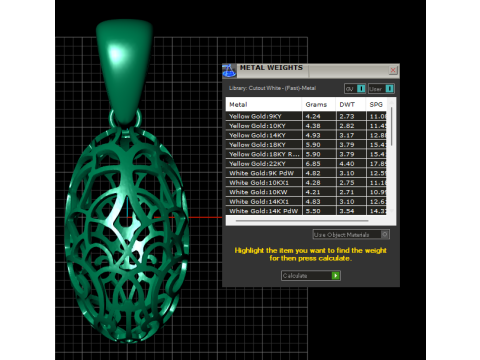Click the scroll-down arrow of metal list
Screen dimensions: 480x360
pyautogui.click(x=391, y=211)
